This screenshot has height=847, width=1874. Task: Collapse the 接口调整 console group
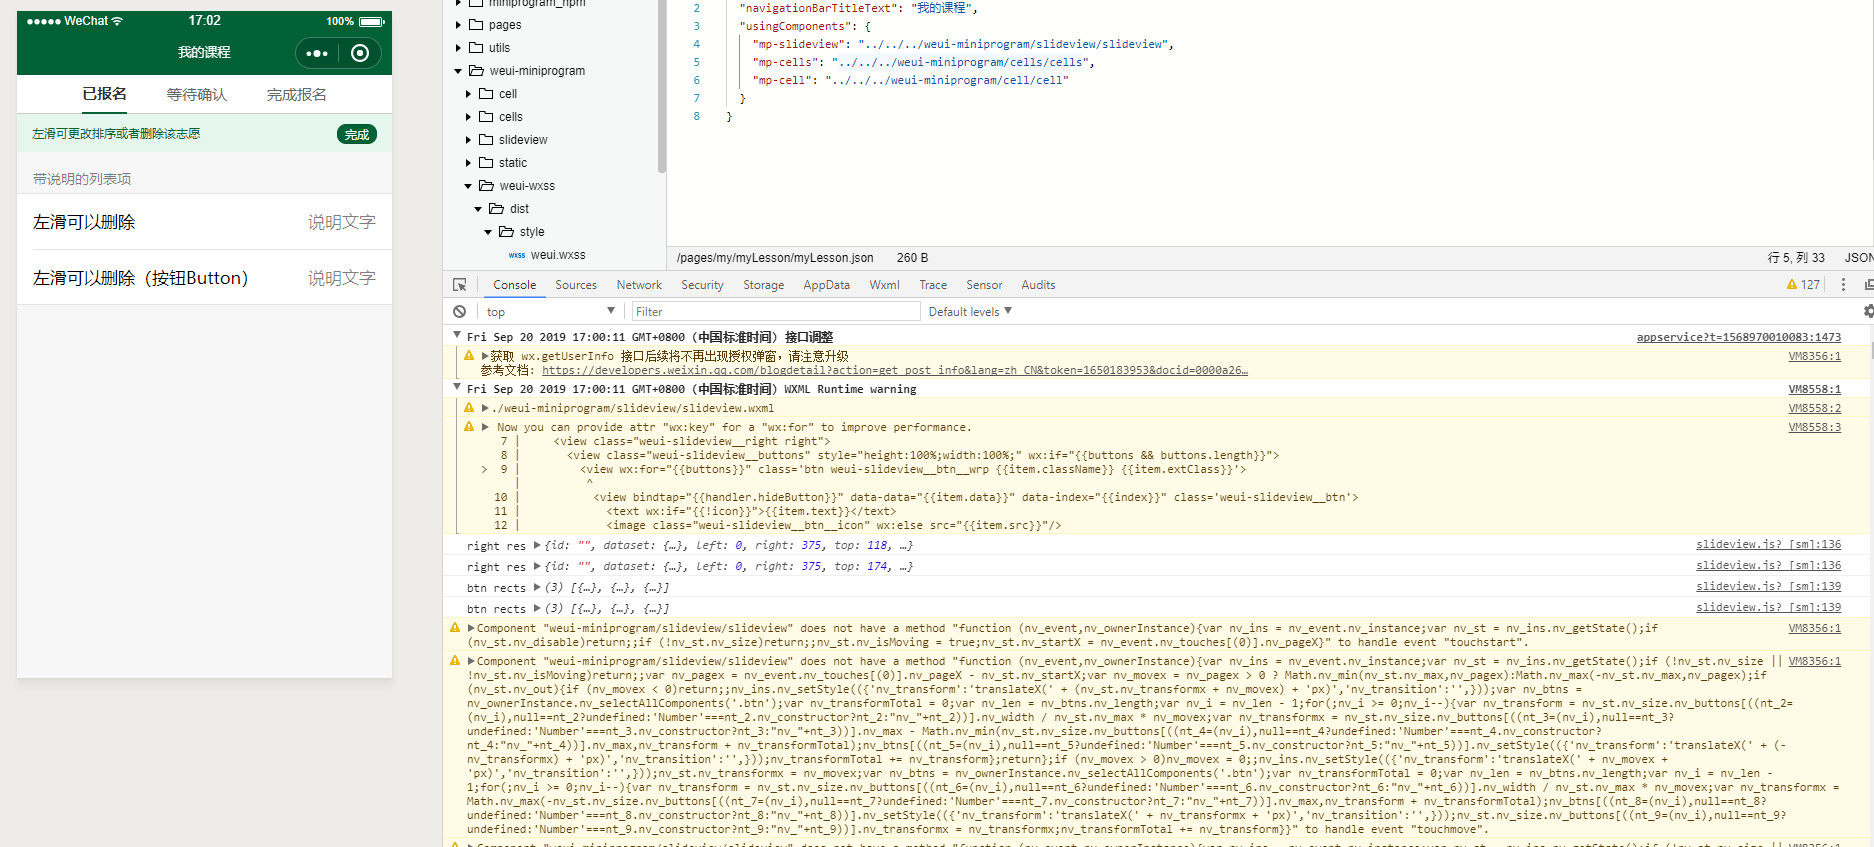[x=457, y=336]
